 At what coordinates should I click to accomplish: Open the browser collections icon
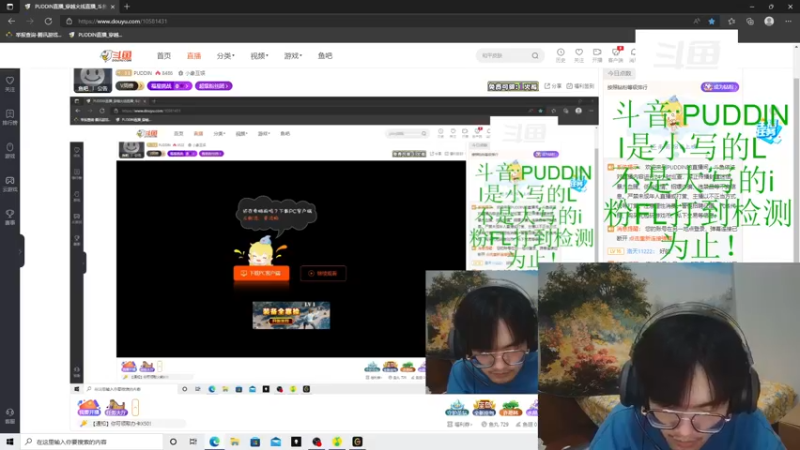coord(750,21)
